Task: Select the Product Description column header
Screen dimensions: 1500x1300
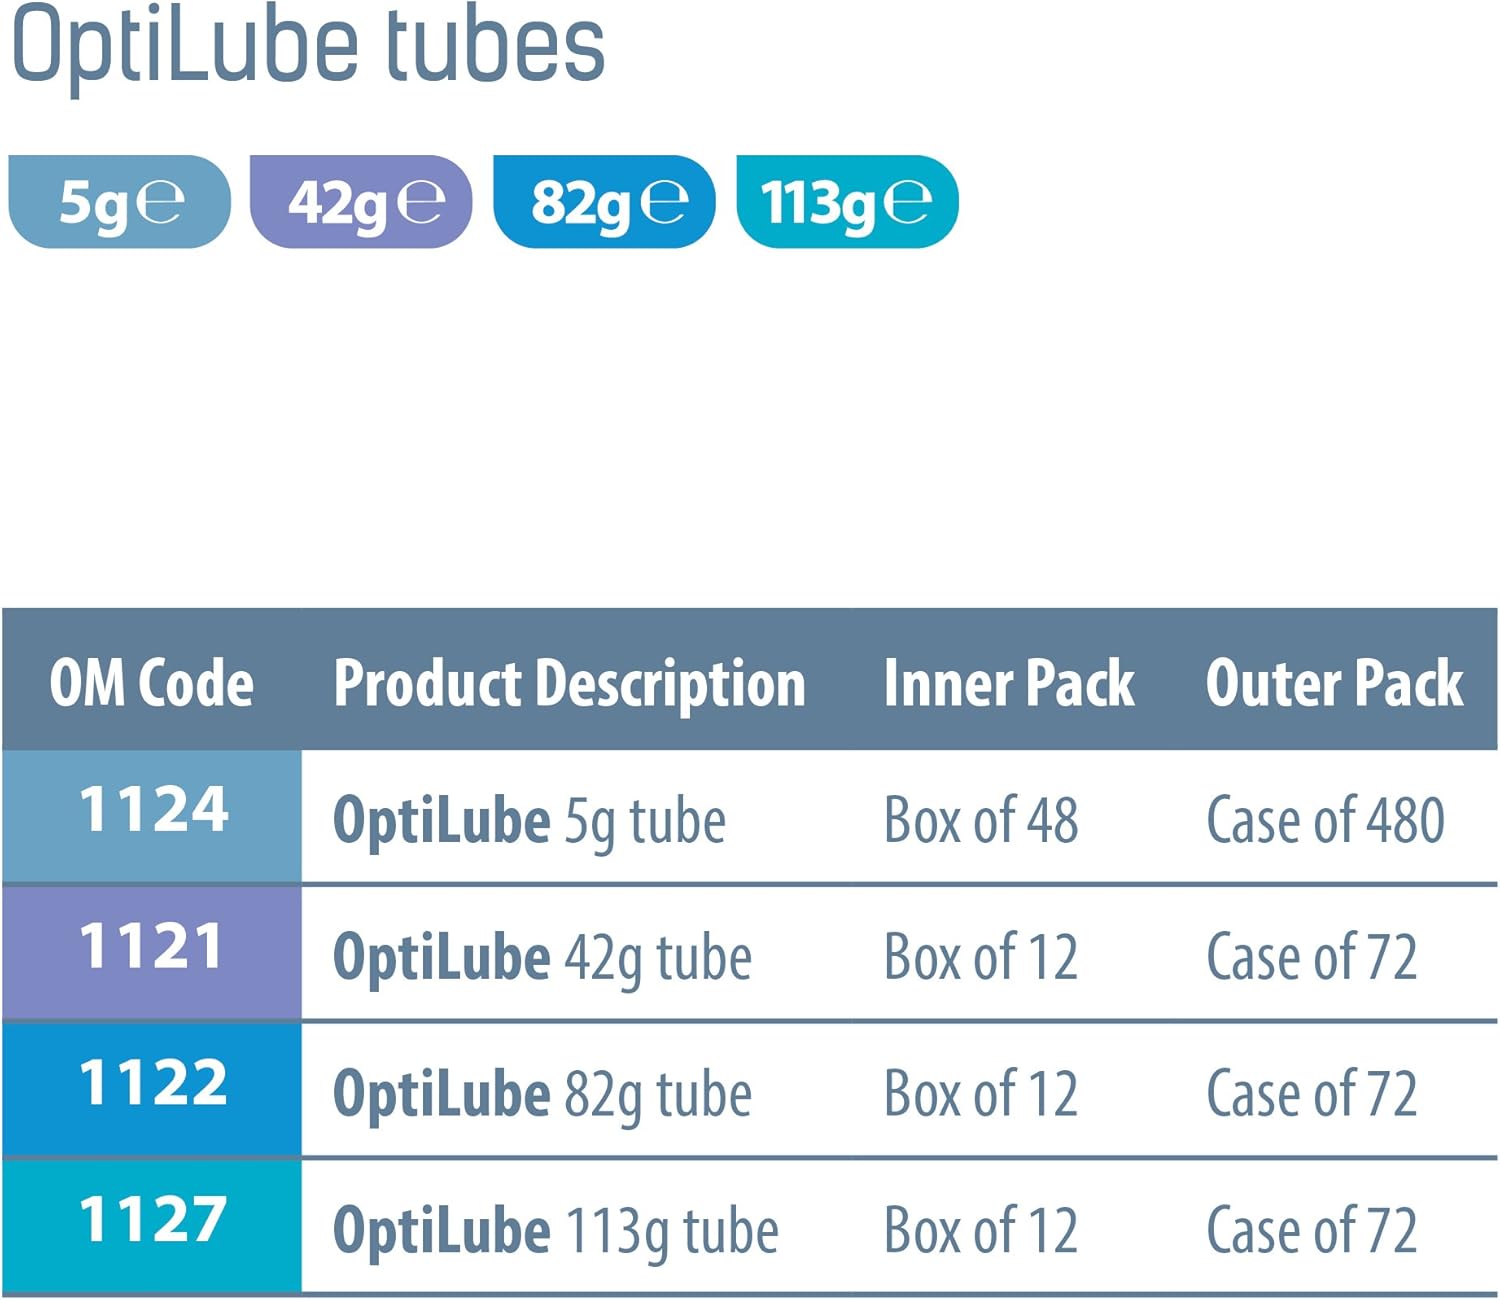Action: (x=569, y=683)
